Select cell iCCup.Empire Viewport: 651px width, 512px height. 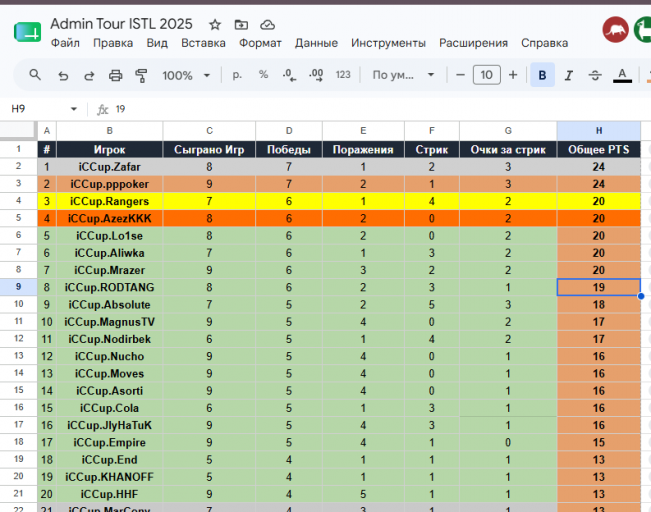pyautogui.click(x=110, y=442)
